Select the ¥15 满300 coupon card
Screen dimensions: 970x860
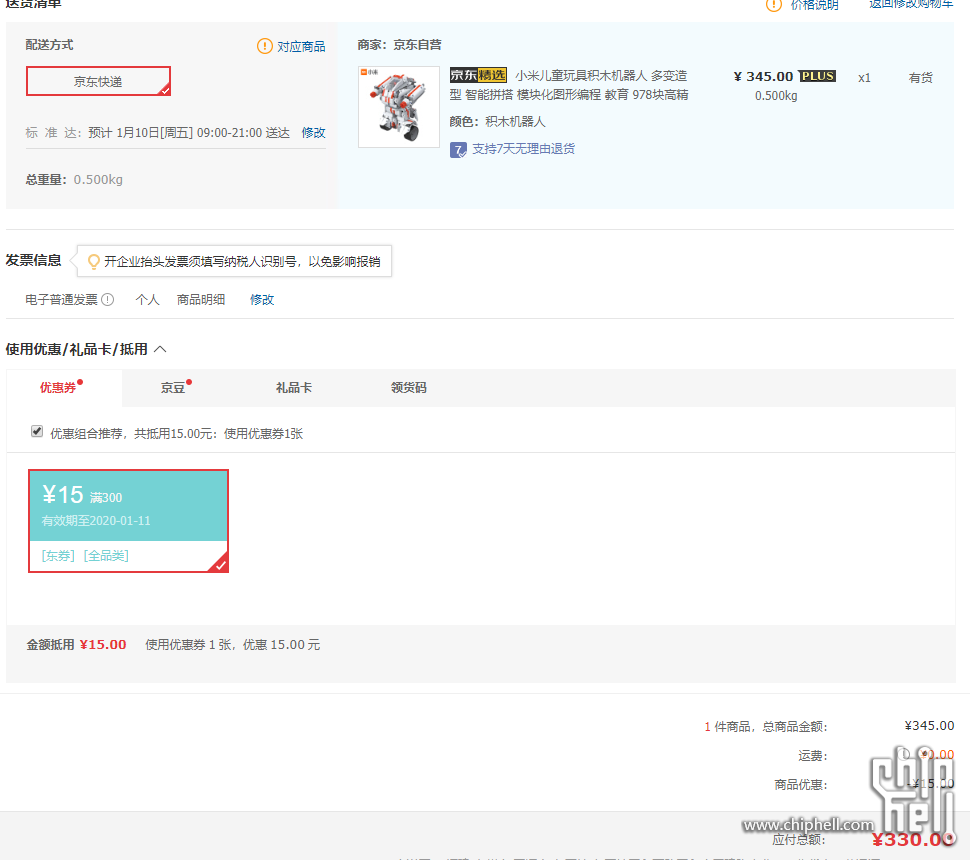coord(129,521)
